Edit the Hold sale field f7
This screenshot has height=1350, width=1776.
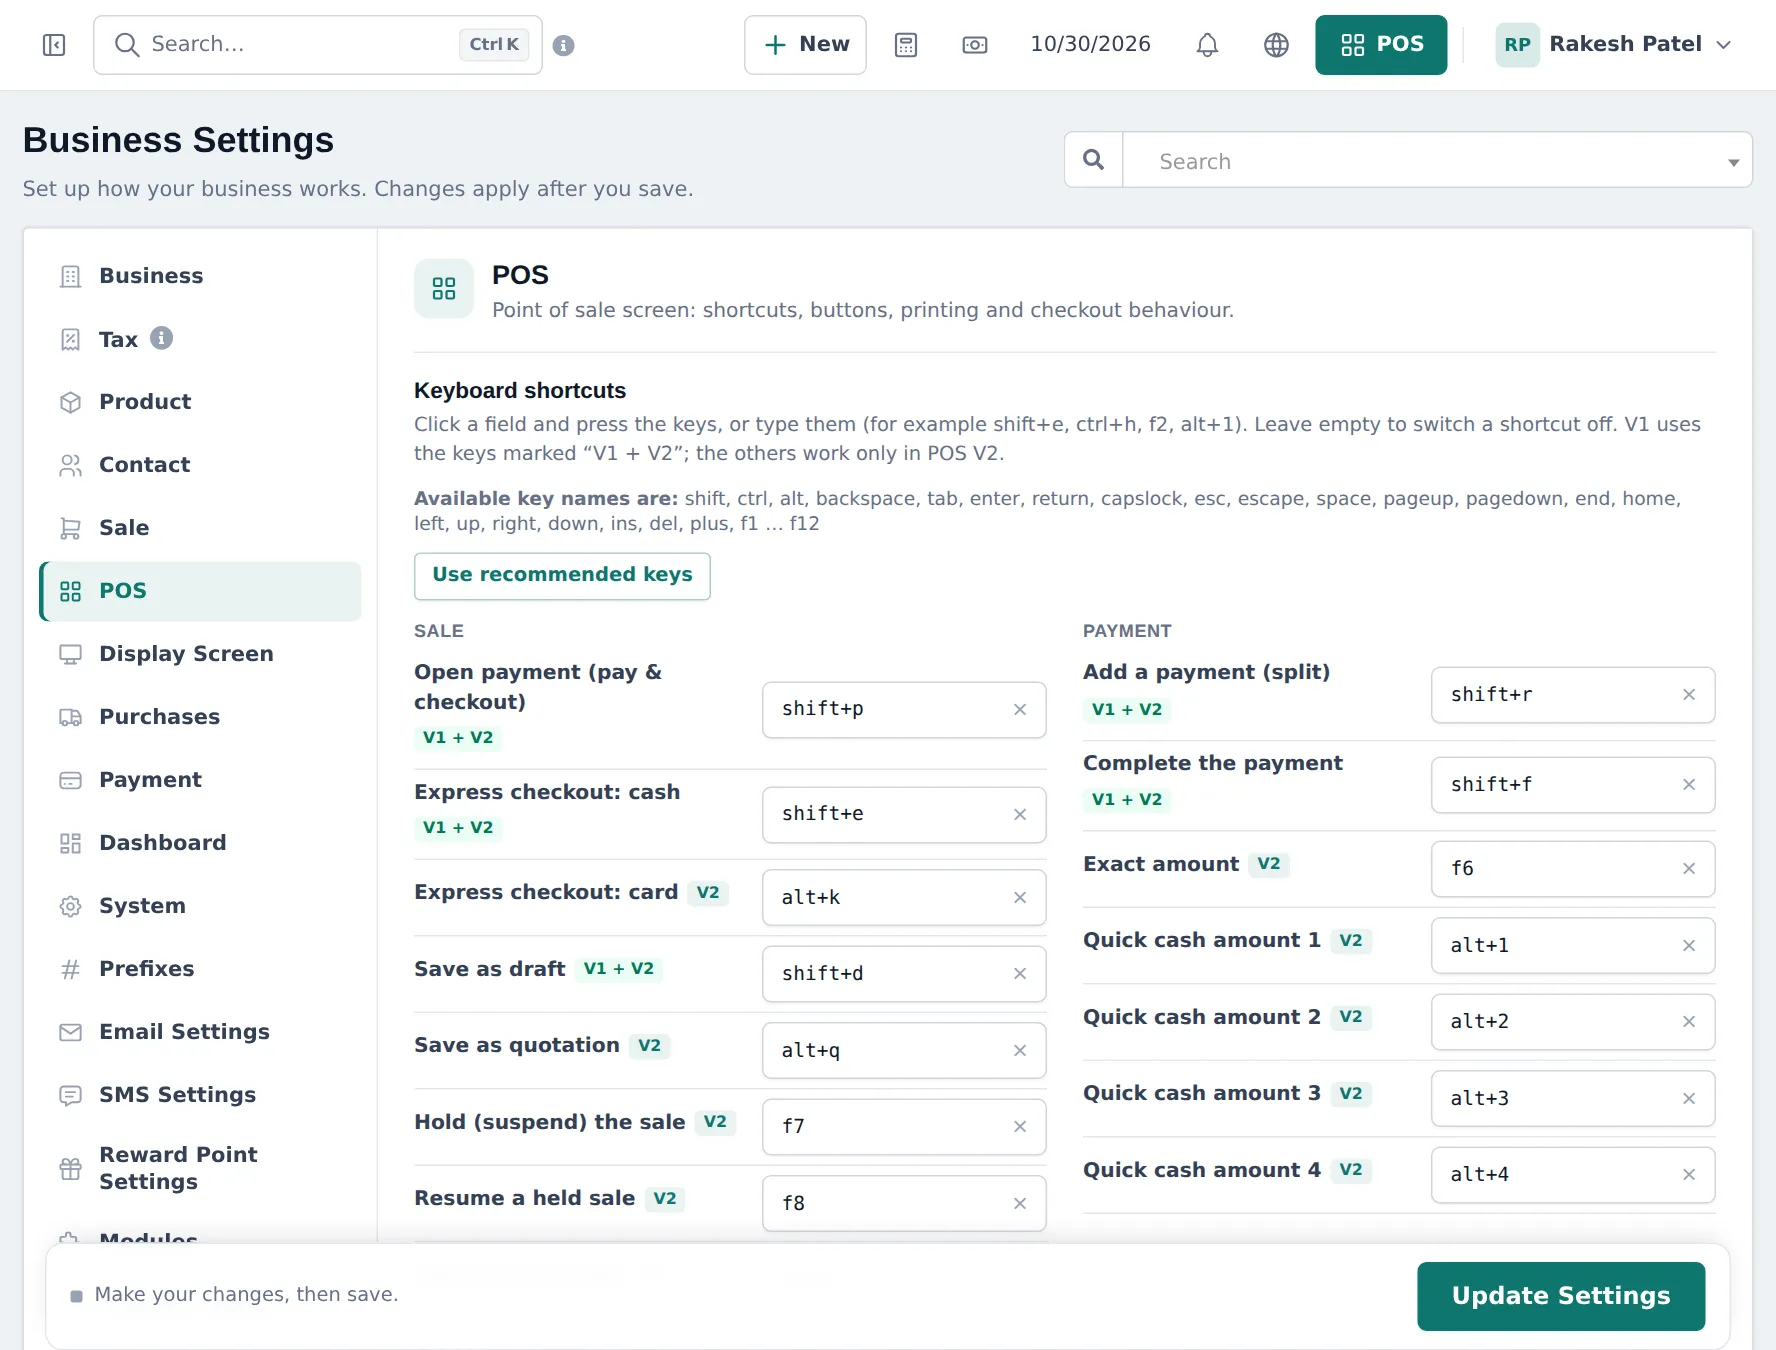904,1127
